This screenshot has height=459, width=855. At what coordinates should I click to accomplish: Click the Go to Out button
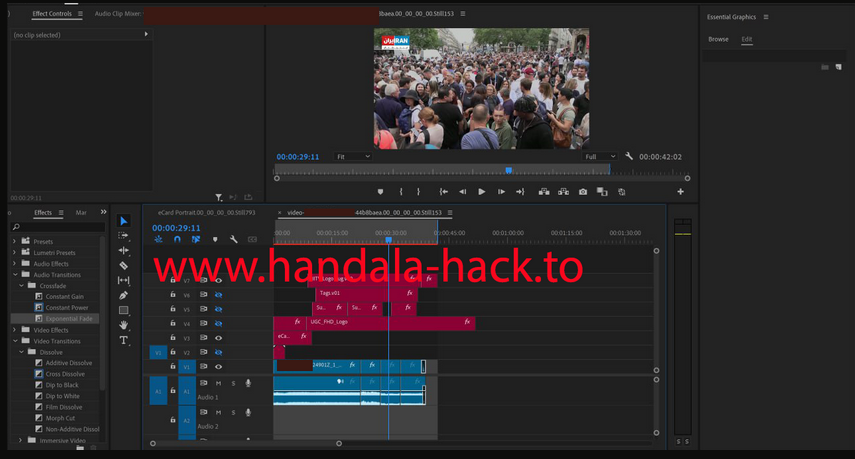[520, 192]
